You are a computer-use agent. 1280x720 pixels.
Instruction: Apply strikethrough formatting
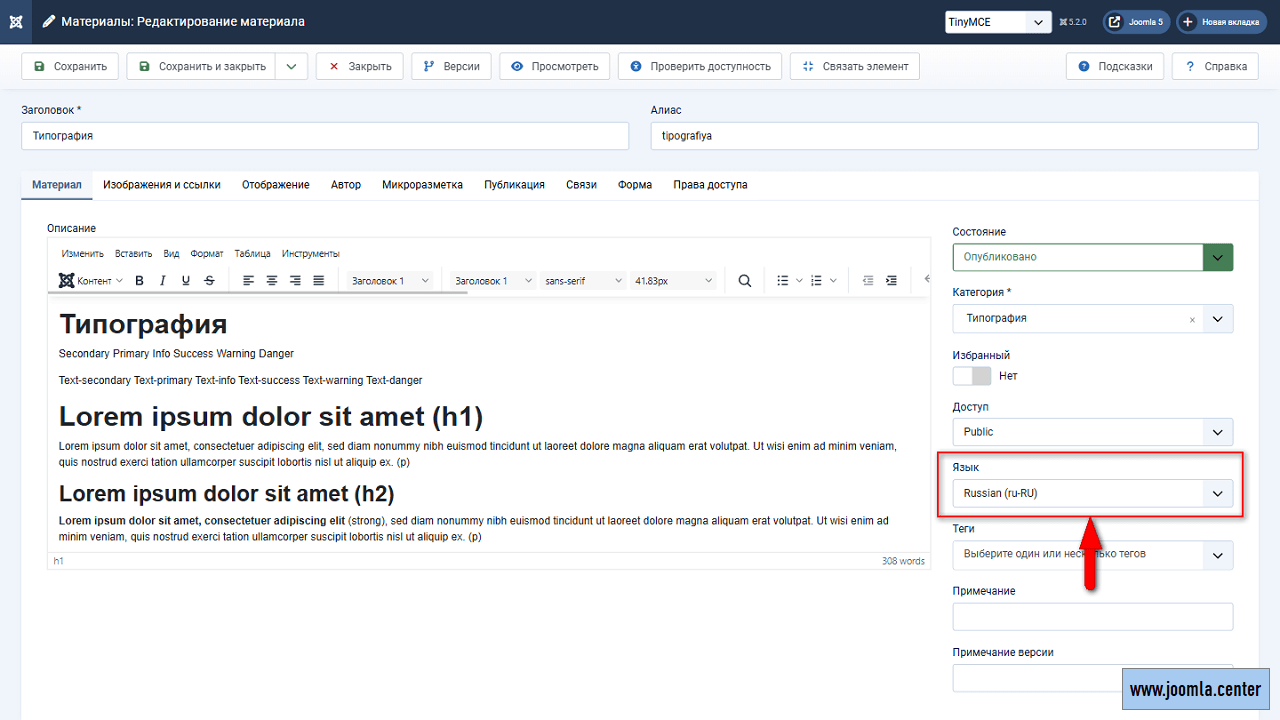point(209,281)
